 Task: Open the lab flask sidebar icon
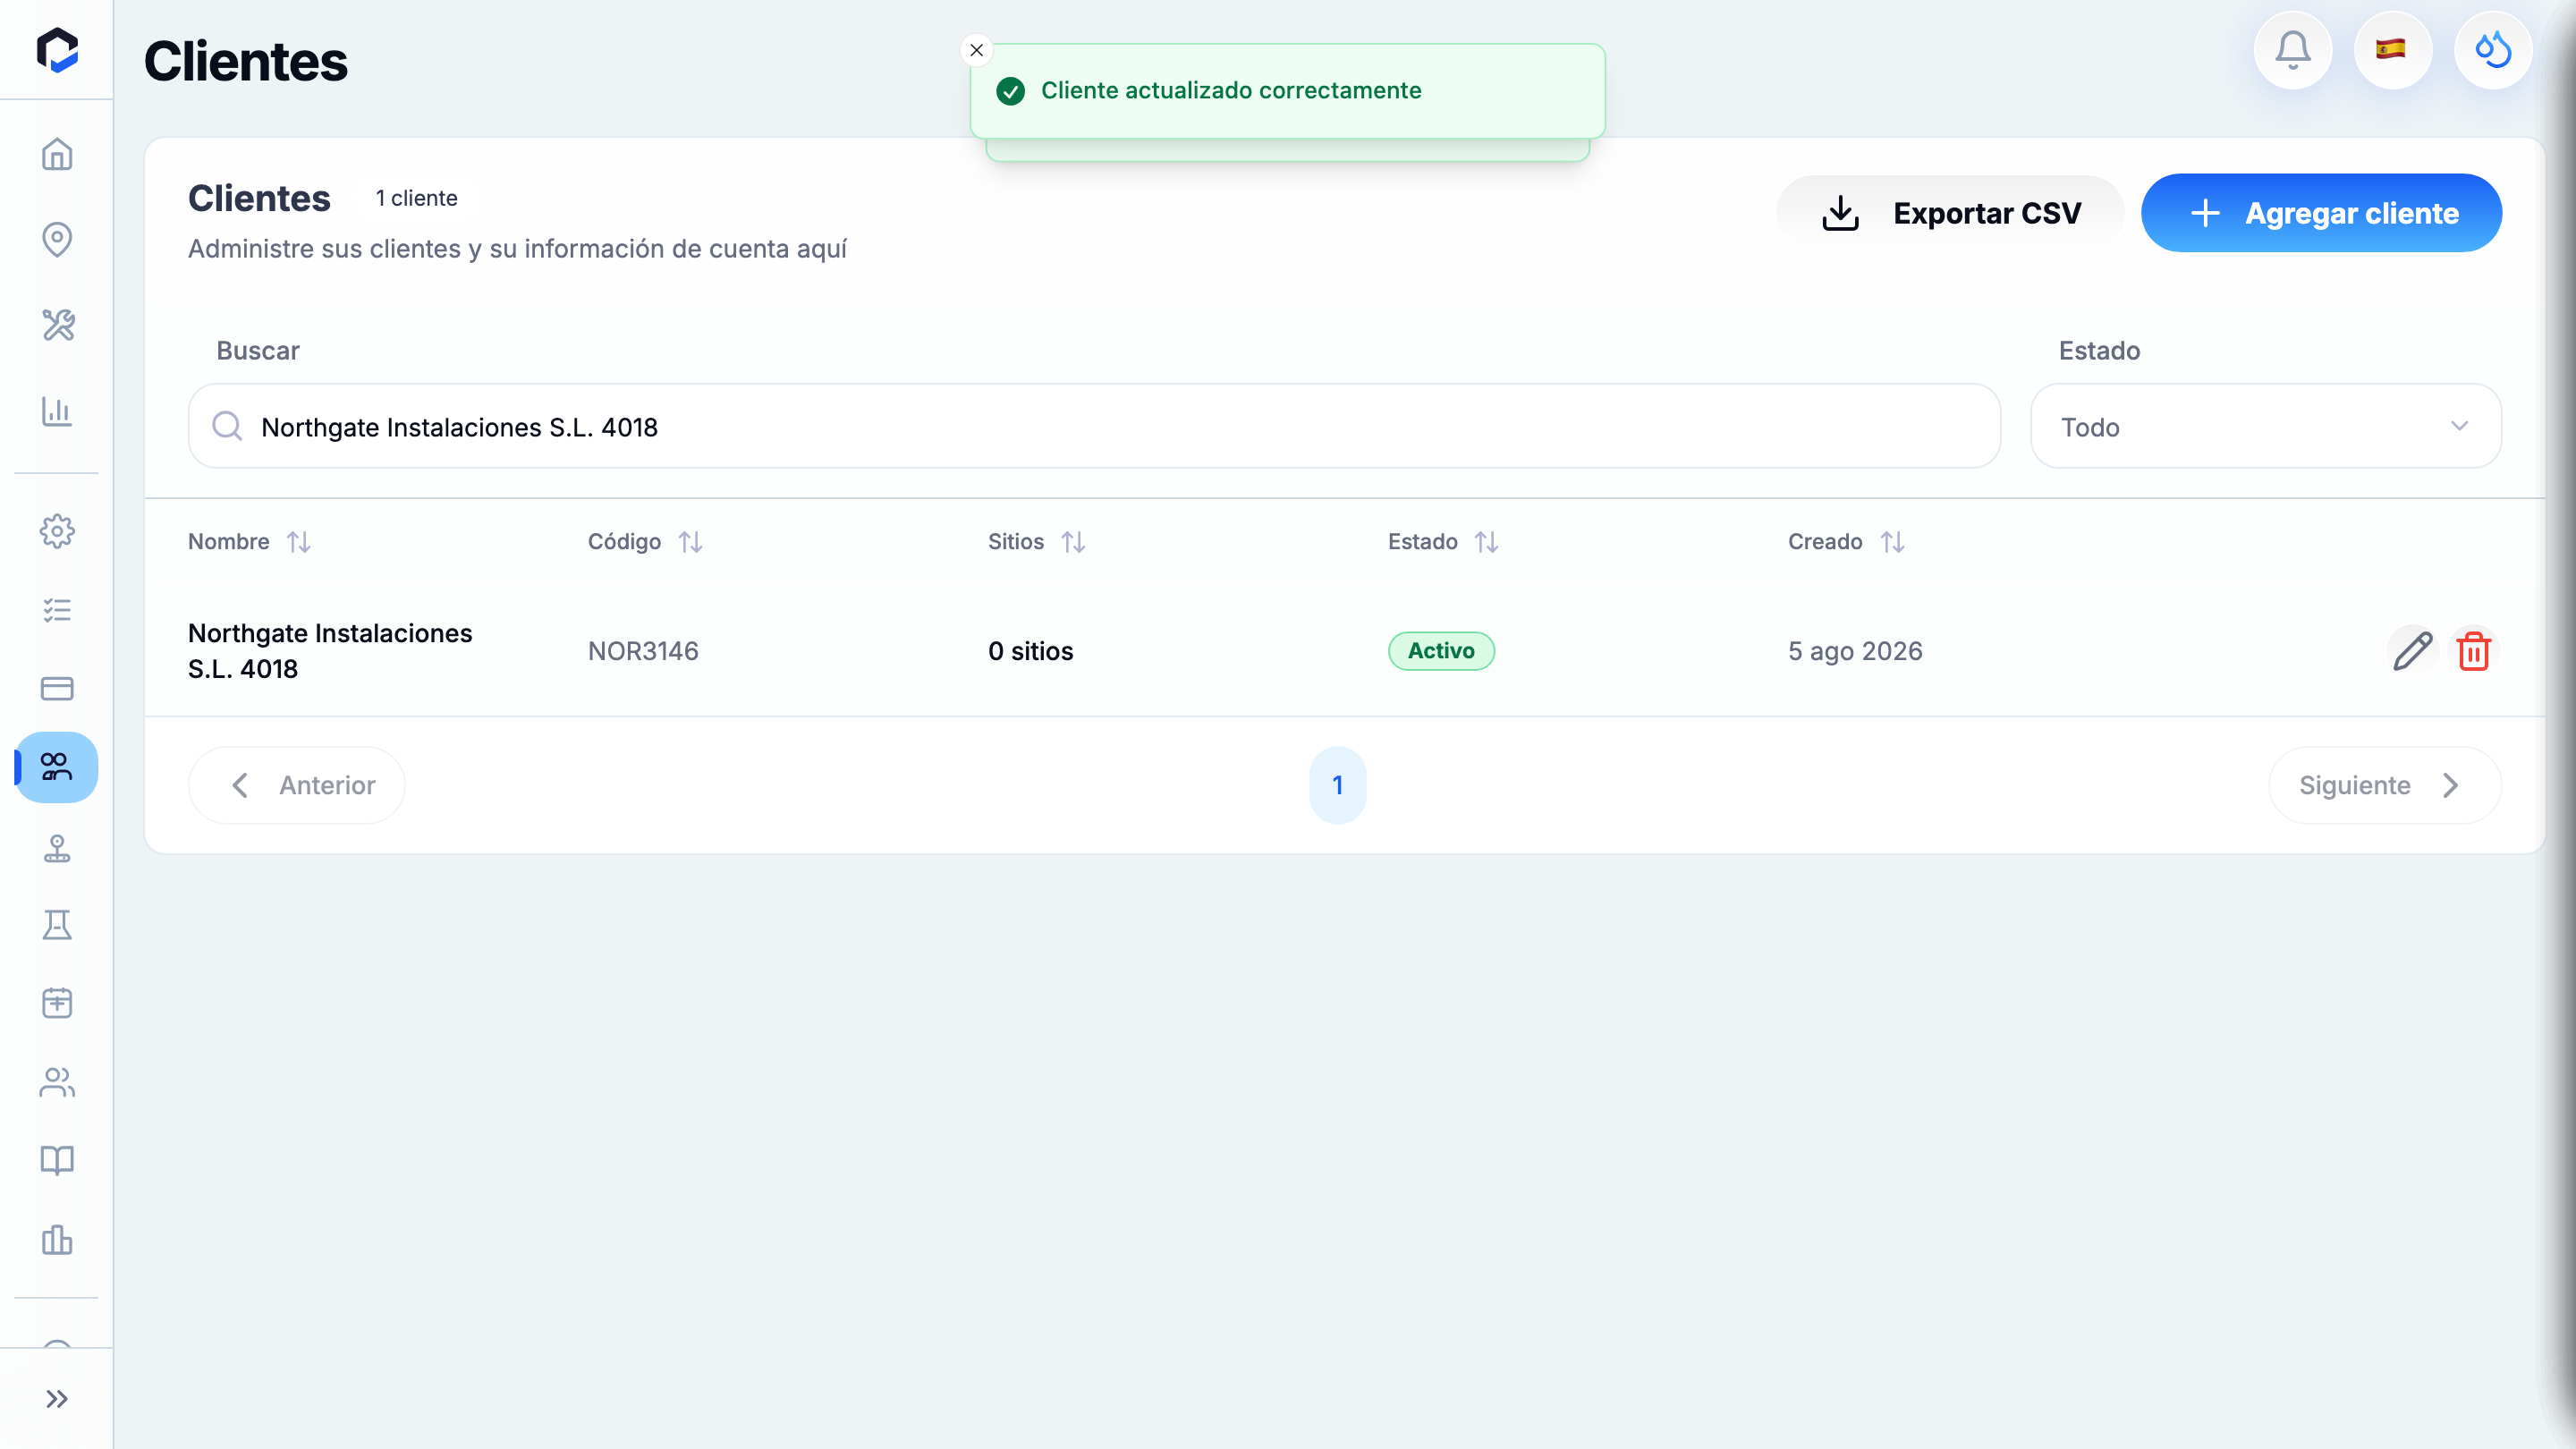57,925
